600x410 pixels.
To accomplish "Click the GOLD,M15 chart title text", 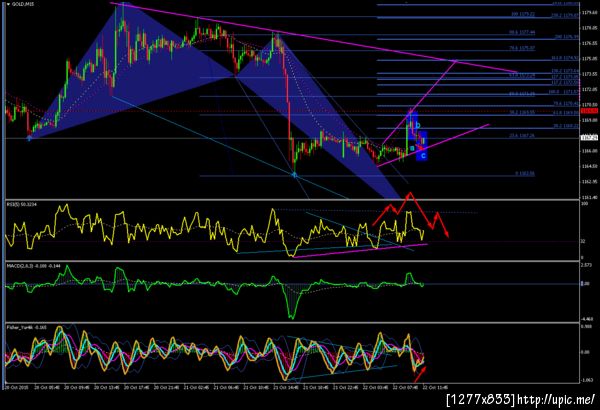I will (x=23, y=4).
